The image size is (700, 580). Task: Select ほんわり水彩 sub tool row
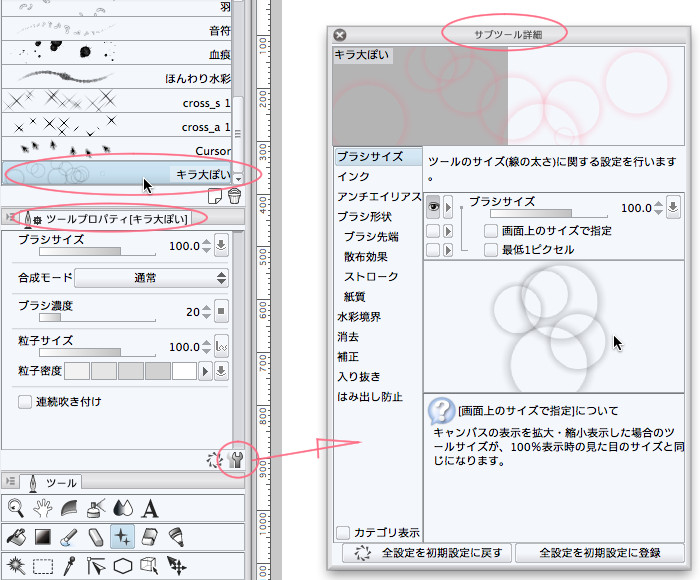[116, 78]
